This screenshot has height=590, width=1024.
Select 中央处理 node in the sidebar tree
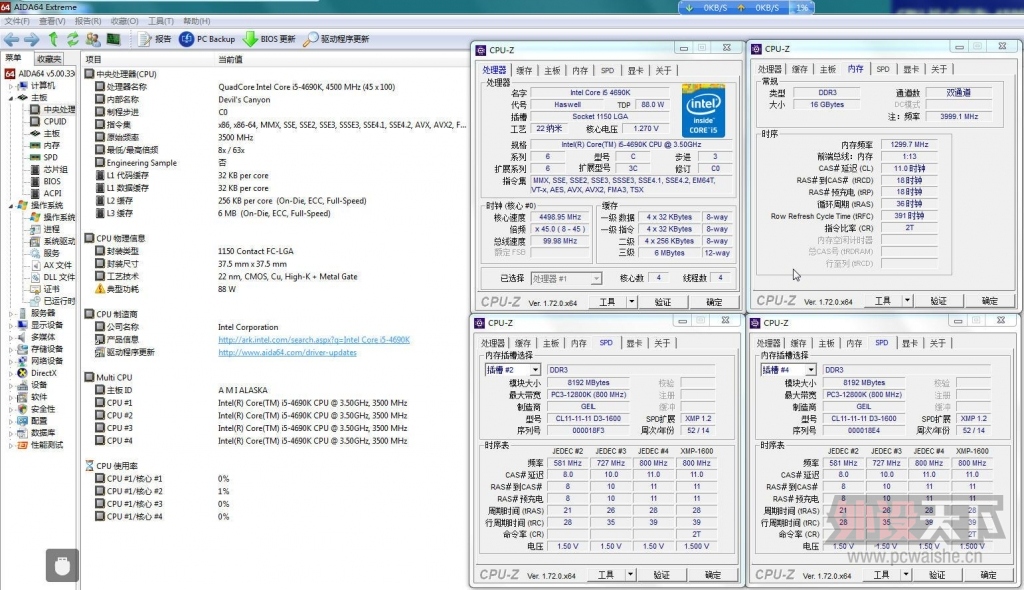[x=59, y=110]
